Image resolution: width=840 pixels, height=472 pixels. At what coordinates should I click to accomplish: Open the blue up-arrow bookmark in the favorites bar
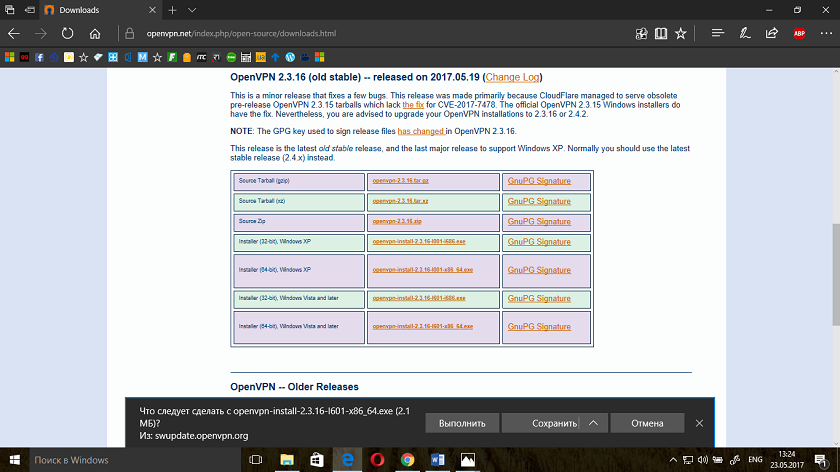click(275, 57)
